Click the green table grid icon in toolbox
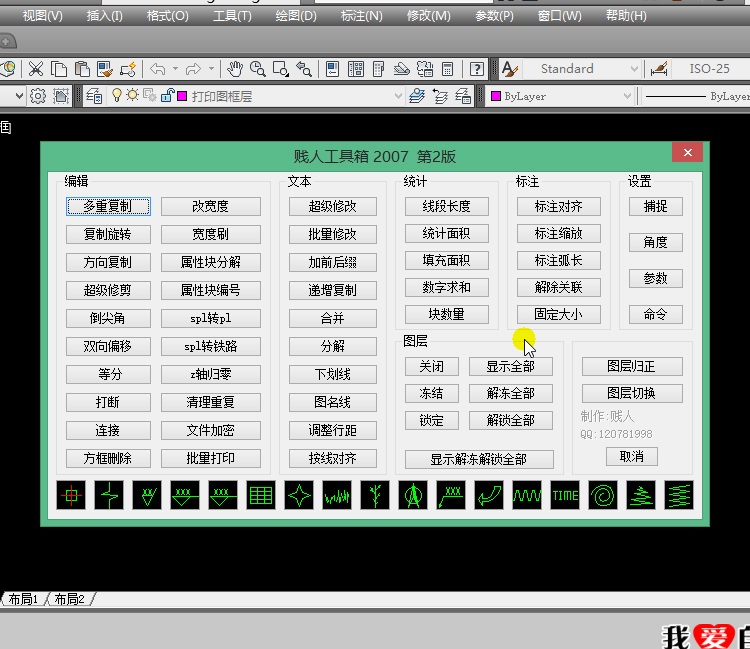Image resolution: width=750 pixels, height=649 pixels. pyautogui.click(x=261, y=495)
